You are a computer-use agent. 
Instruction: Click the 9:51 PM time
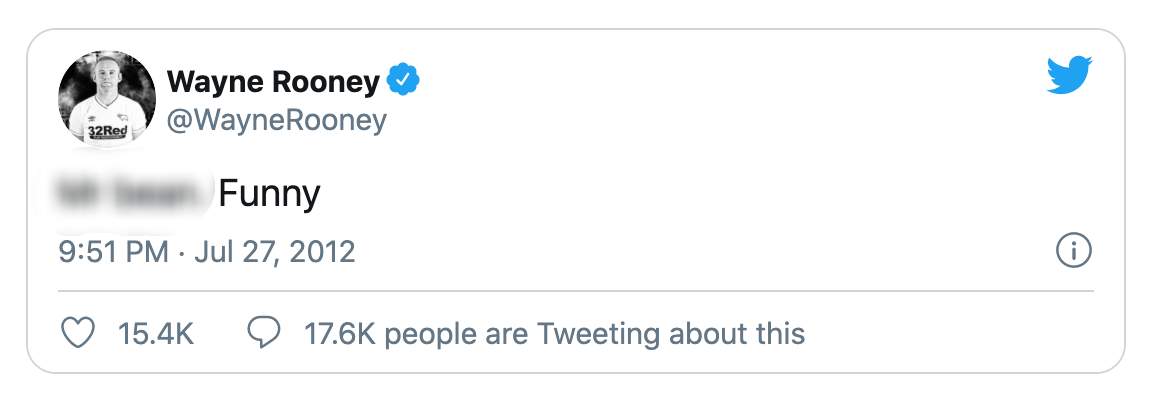point(113,251)
